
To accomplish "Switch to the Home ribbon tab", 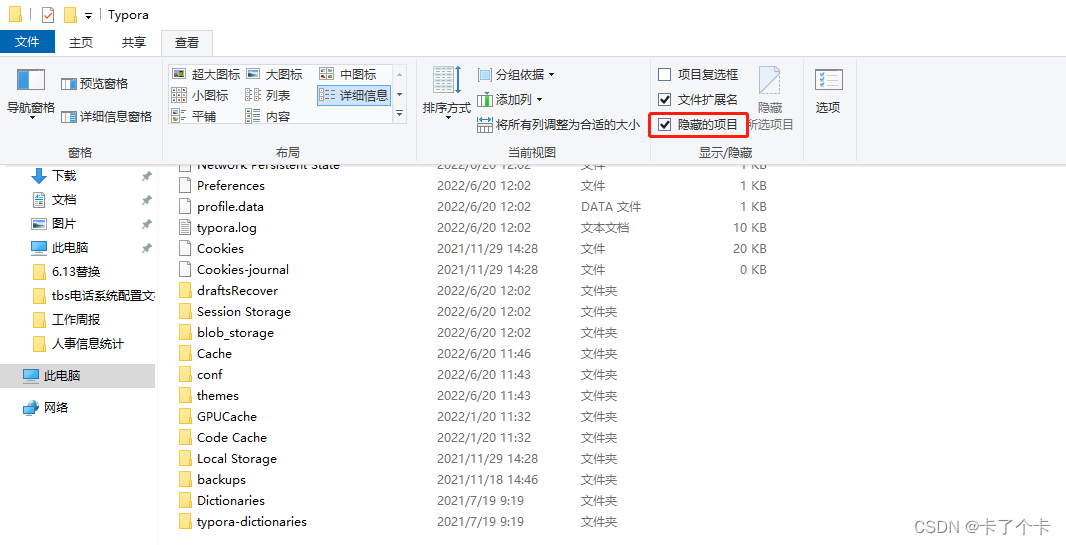I will pos(81,42).
